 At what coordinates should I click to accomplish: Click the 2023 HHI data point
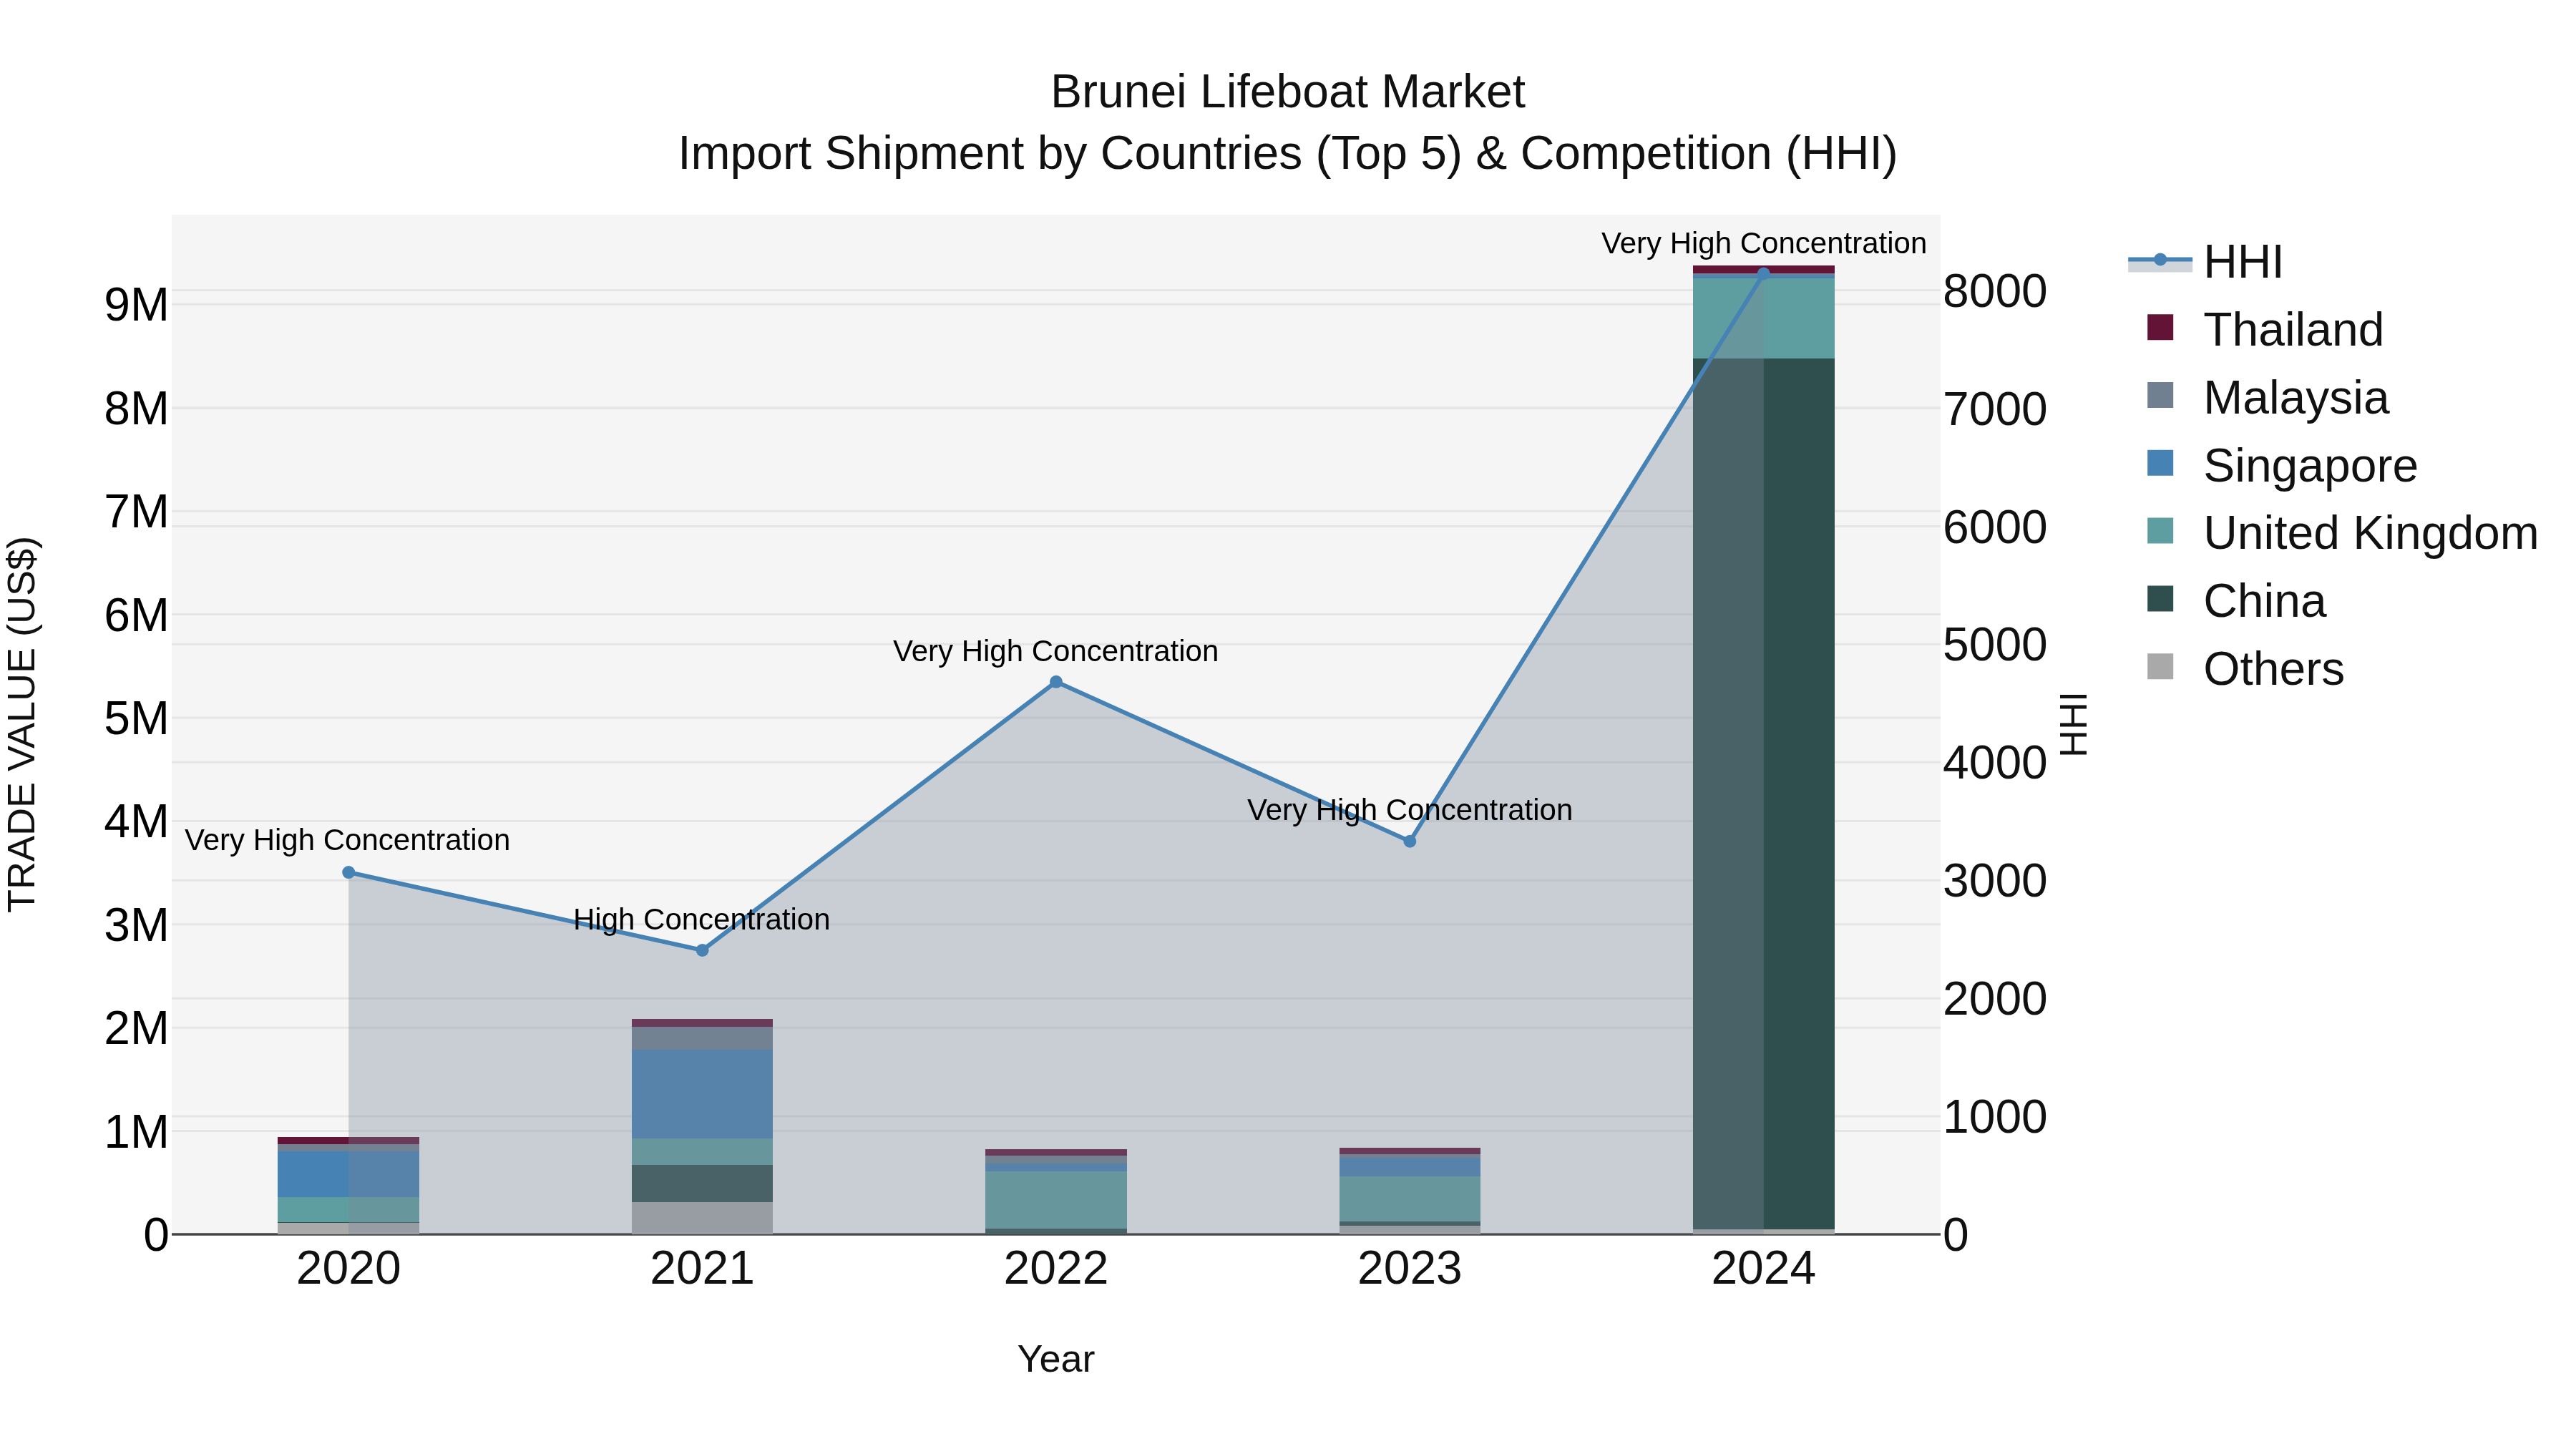(x=1410, y=841)
